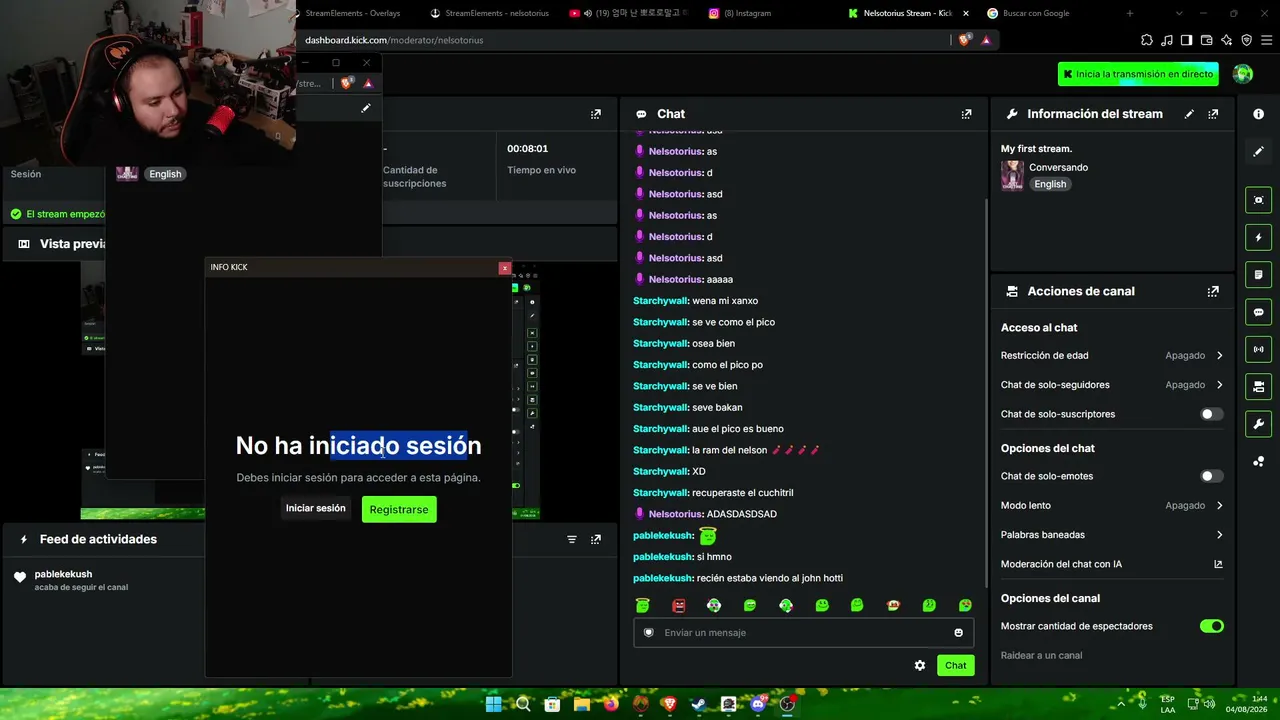Viewport: 1280px width, 720px height.
Task: Open the ESP LAA language indicator
Action: 1168,704
